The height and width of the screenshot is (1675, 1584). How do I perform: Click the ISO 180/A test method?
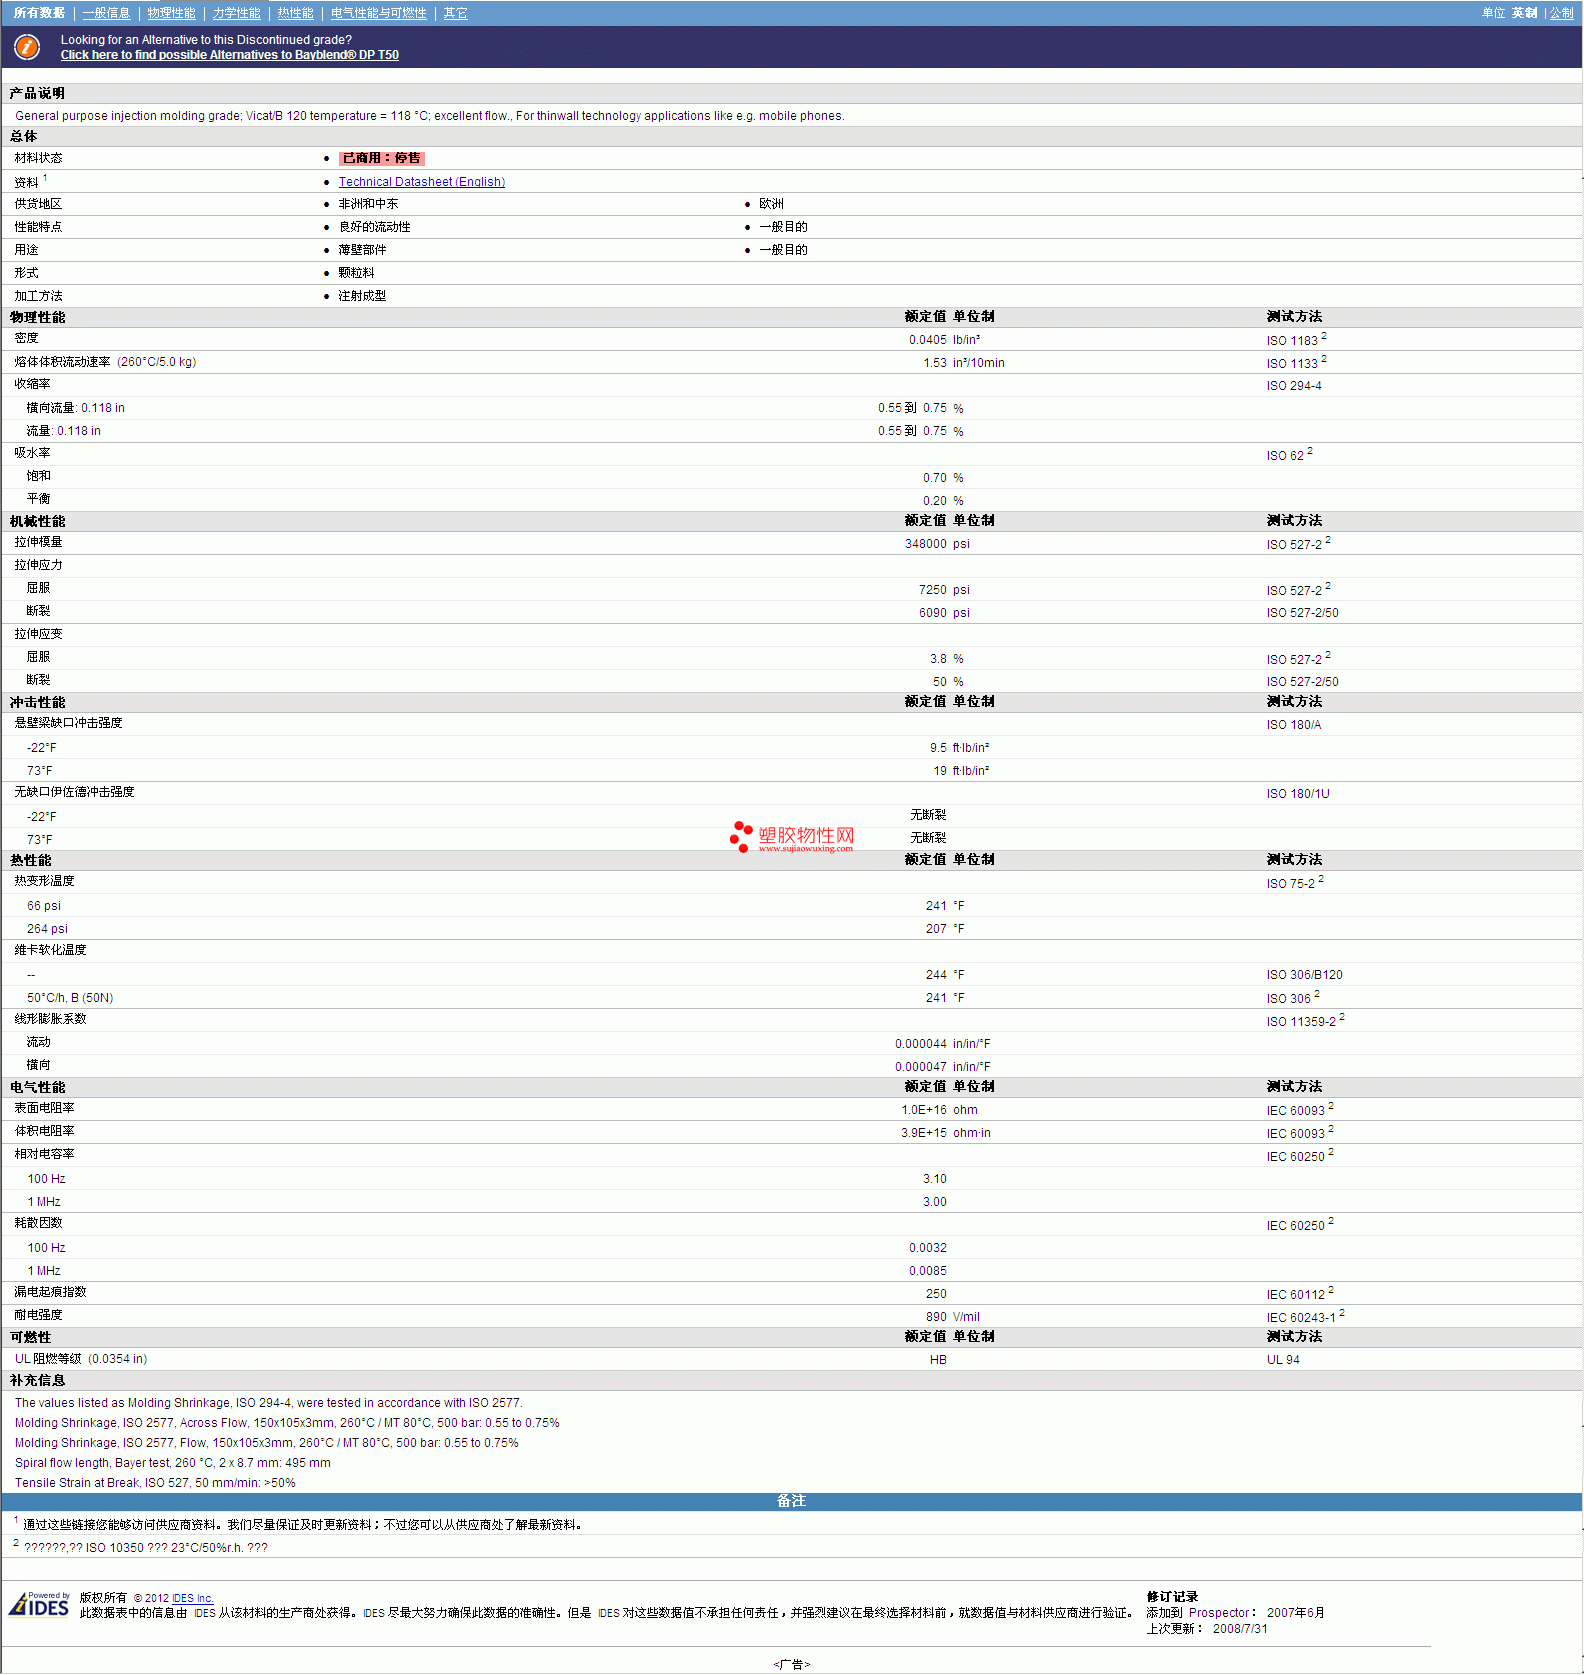[x=1293, y=725]
